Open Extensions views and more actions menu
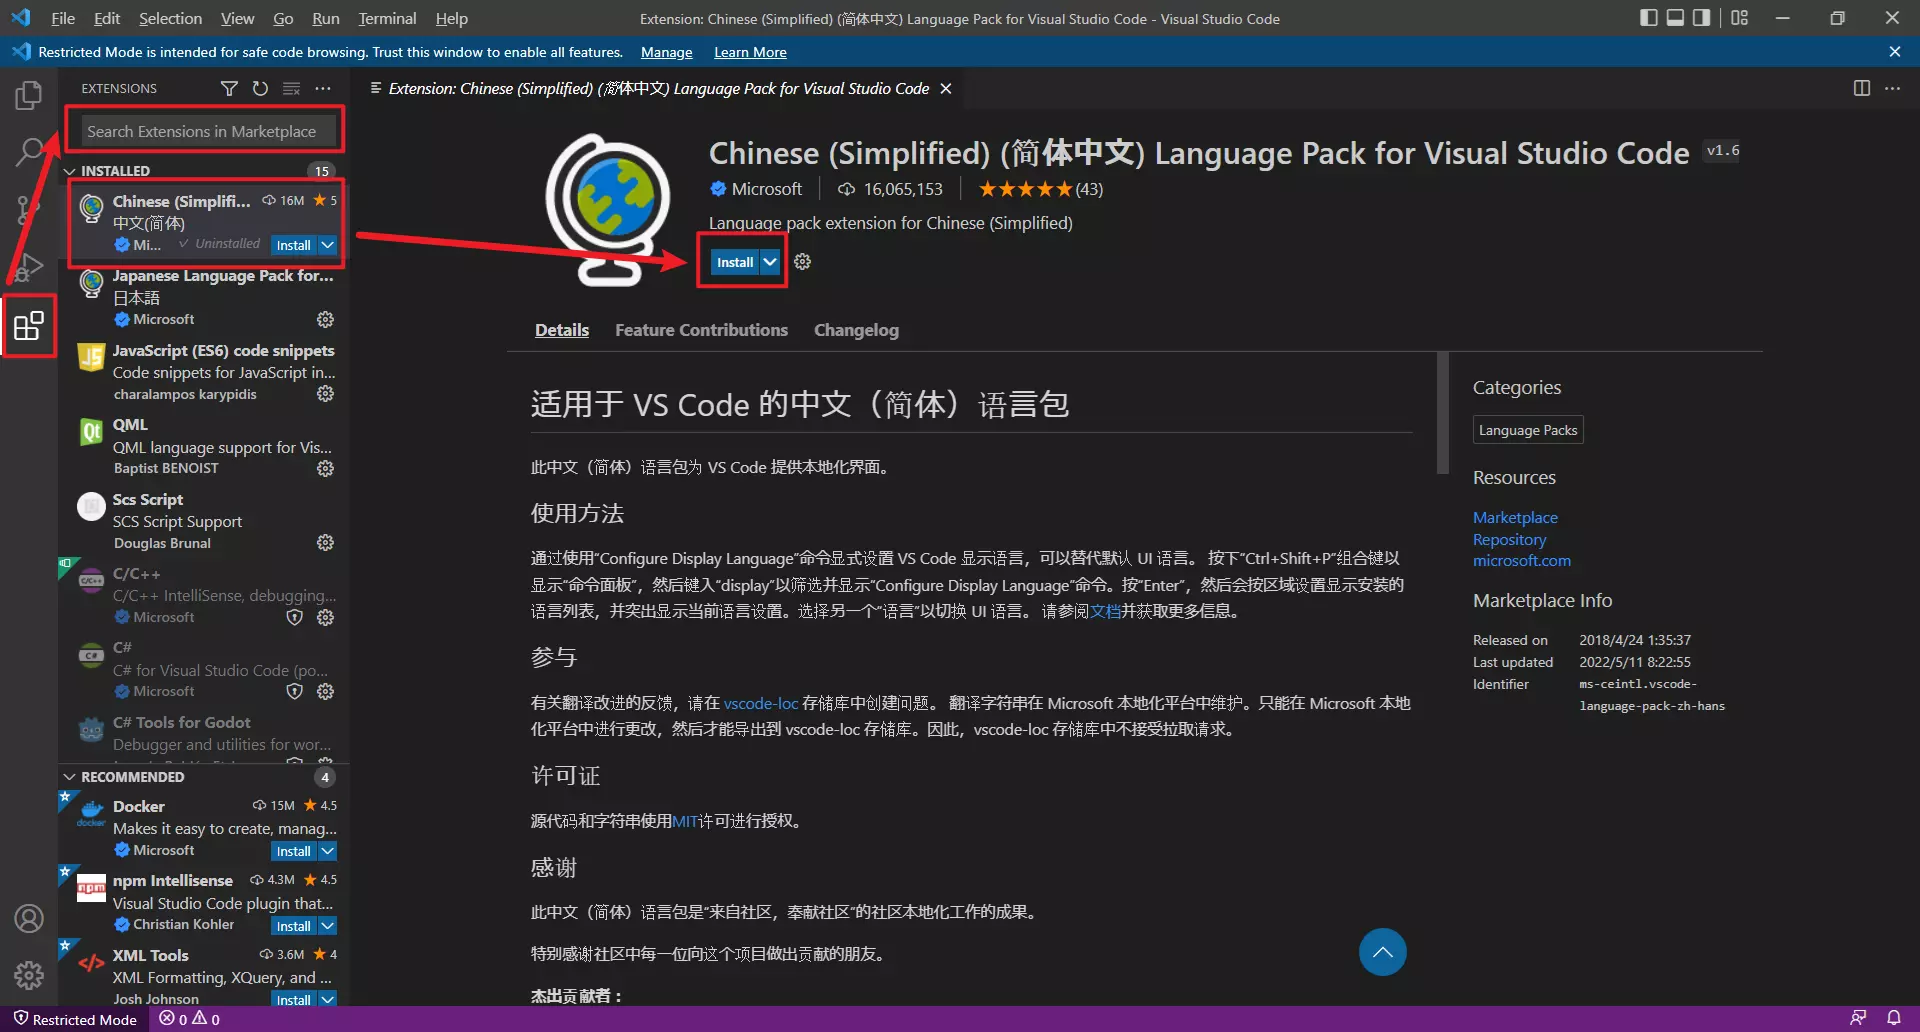The image size is (1920, 1032). 322,89
